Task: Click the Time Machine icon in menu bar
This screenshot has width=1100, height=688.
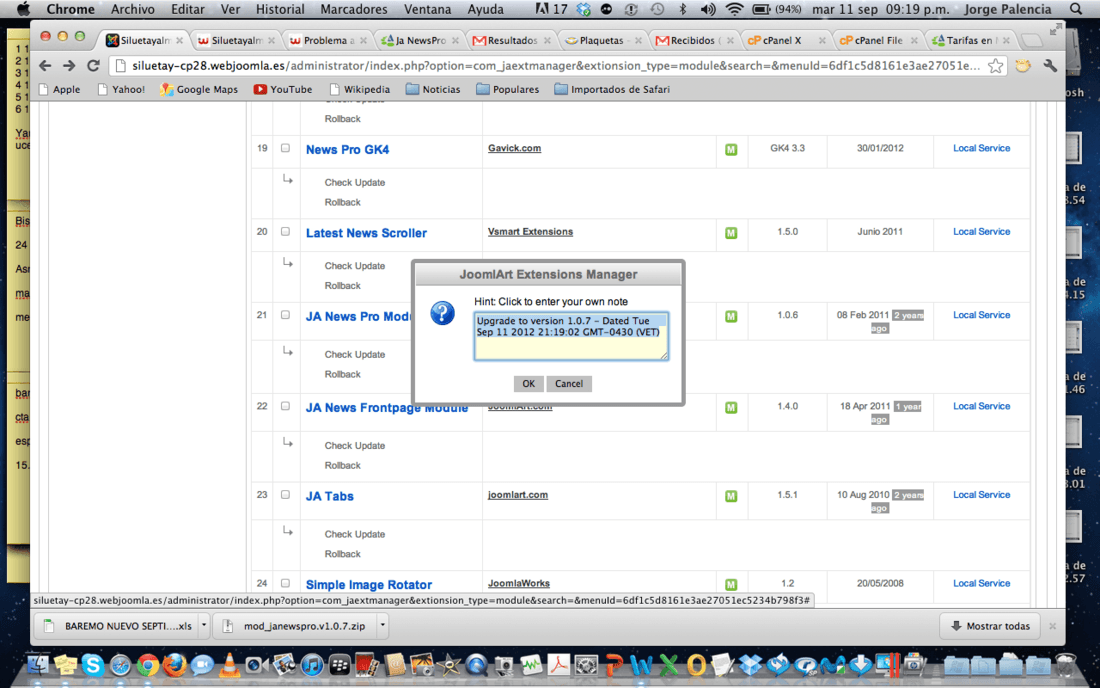Action: coord(657,9)
